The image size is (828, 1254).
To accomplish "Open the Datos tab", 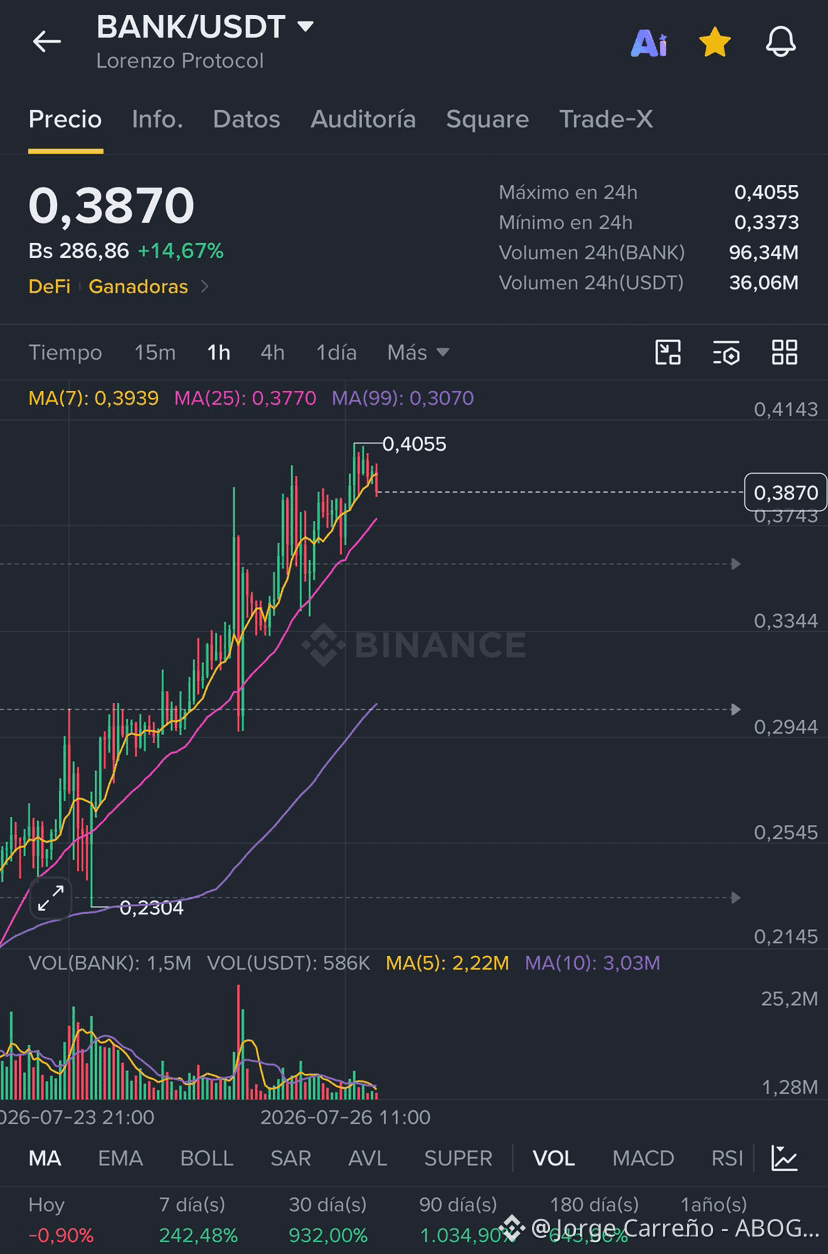I will pyautogui.click(x=246, y=119).
